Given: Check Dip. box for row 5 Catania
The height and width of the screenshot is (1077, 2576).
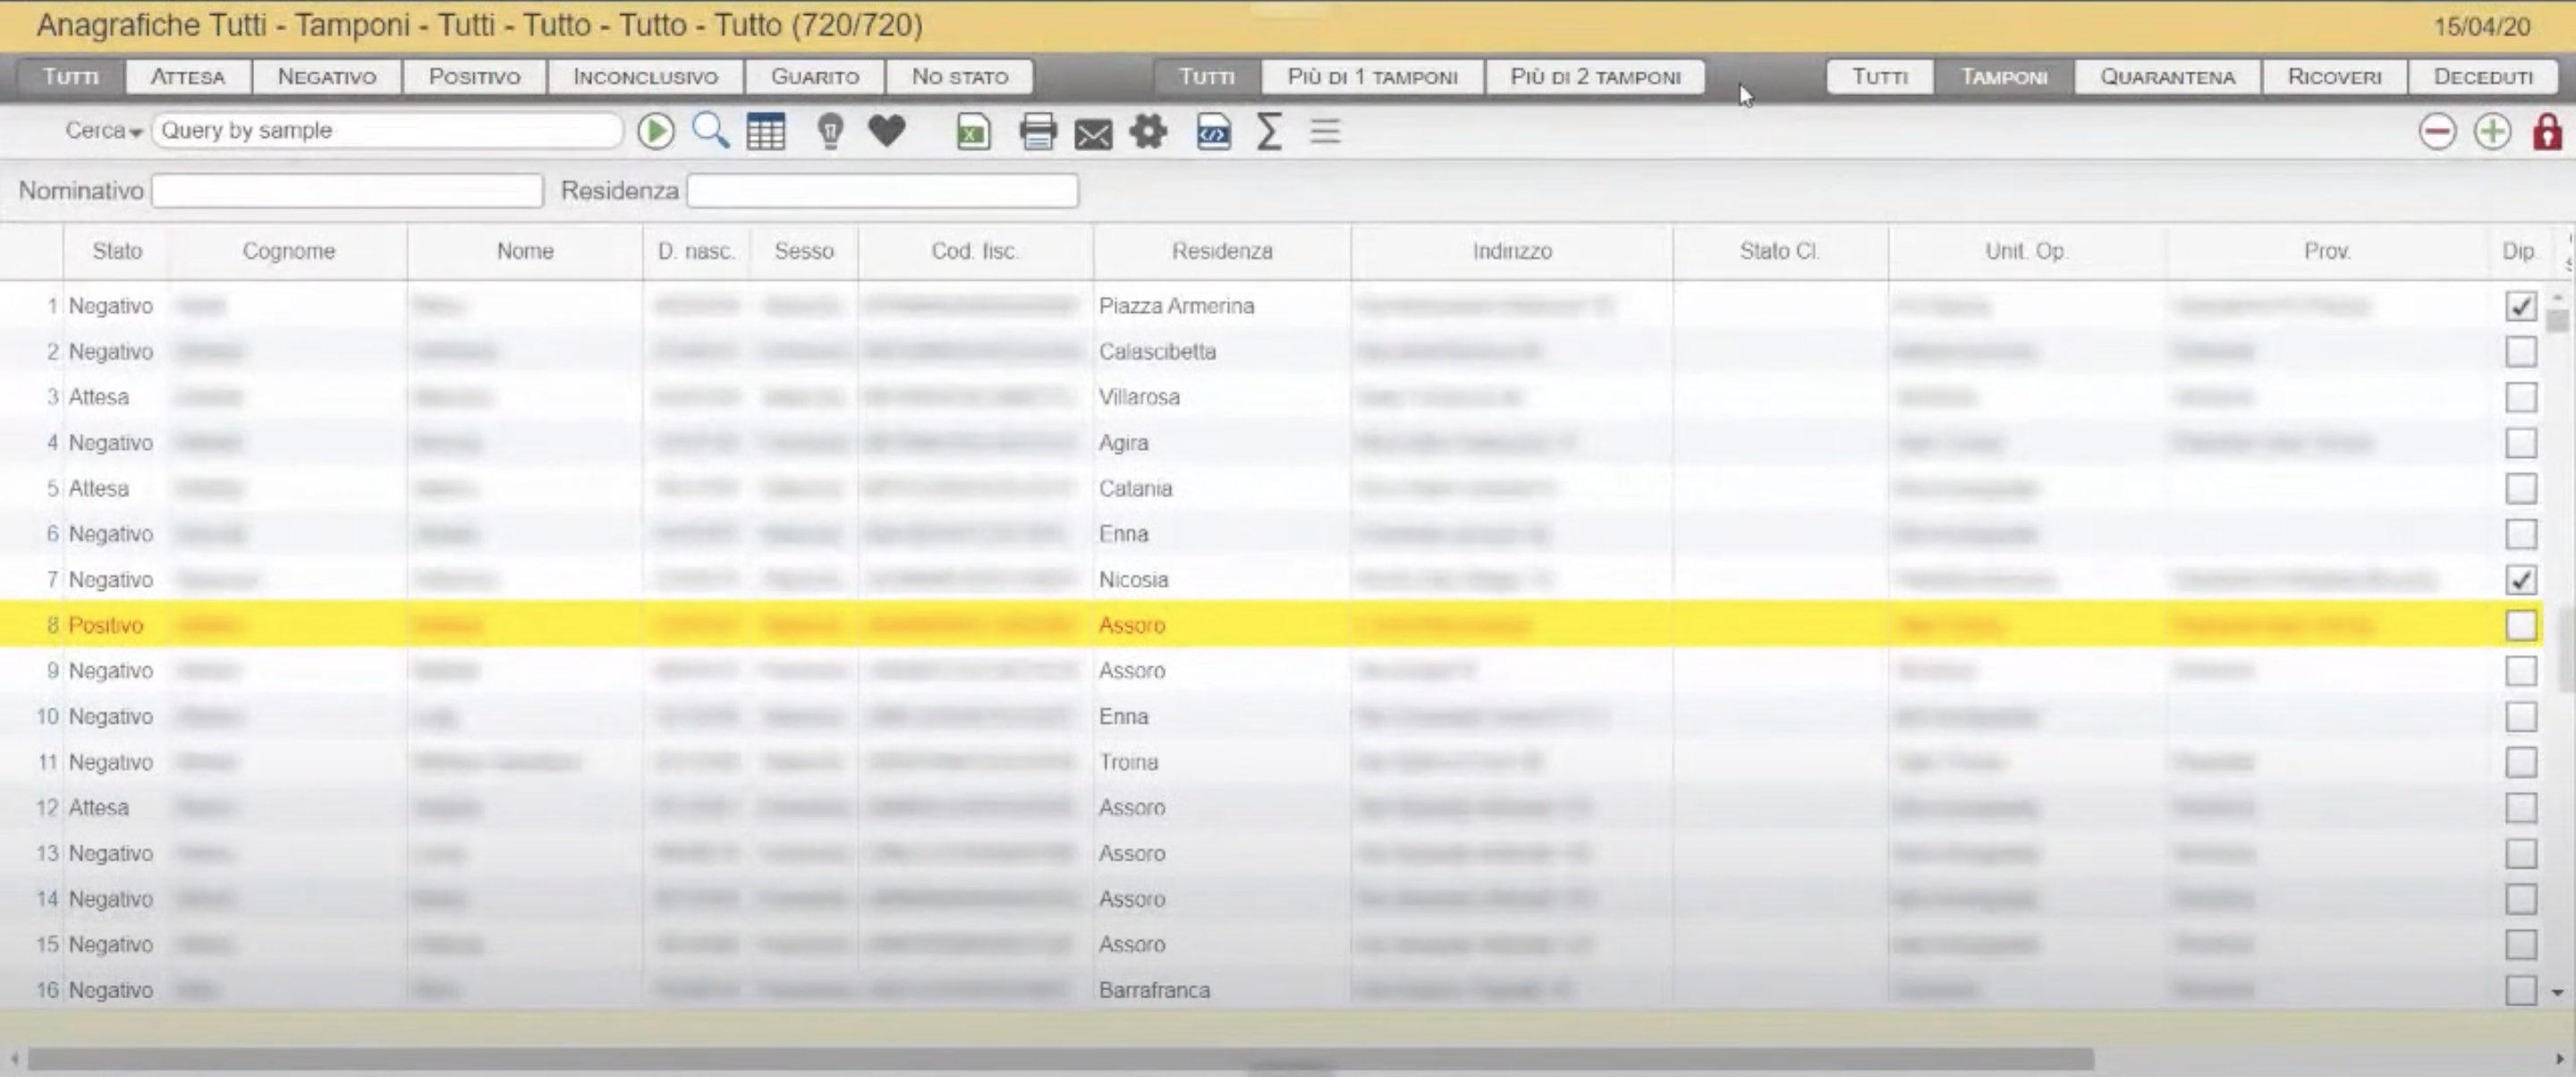Looking at the screenshot, I should pos(2520,488).
